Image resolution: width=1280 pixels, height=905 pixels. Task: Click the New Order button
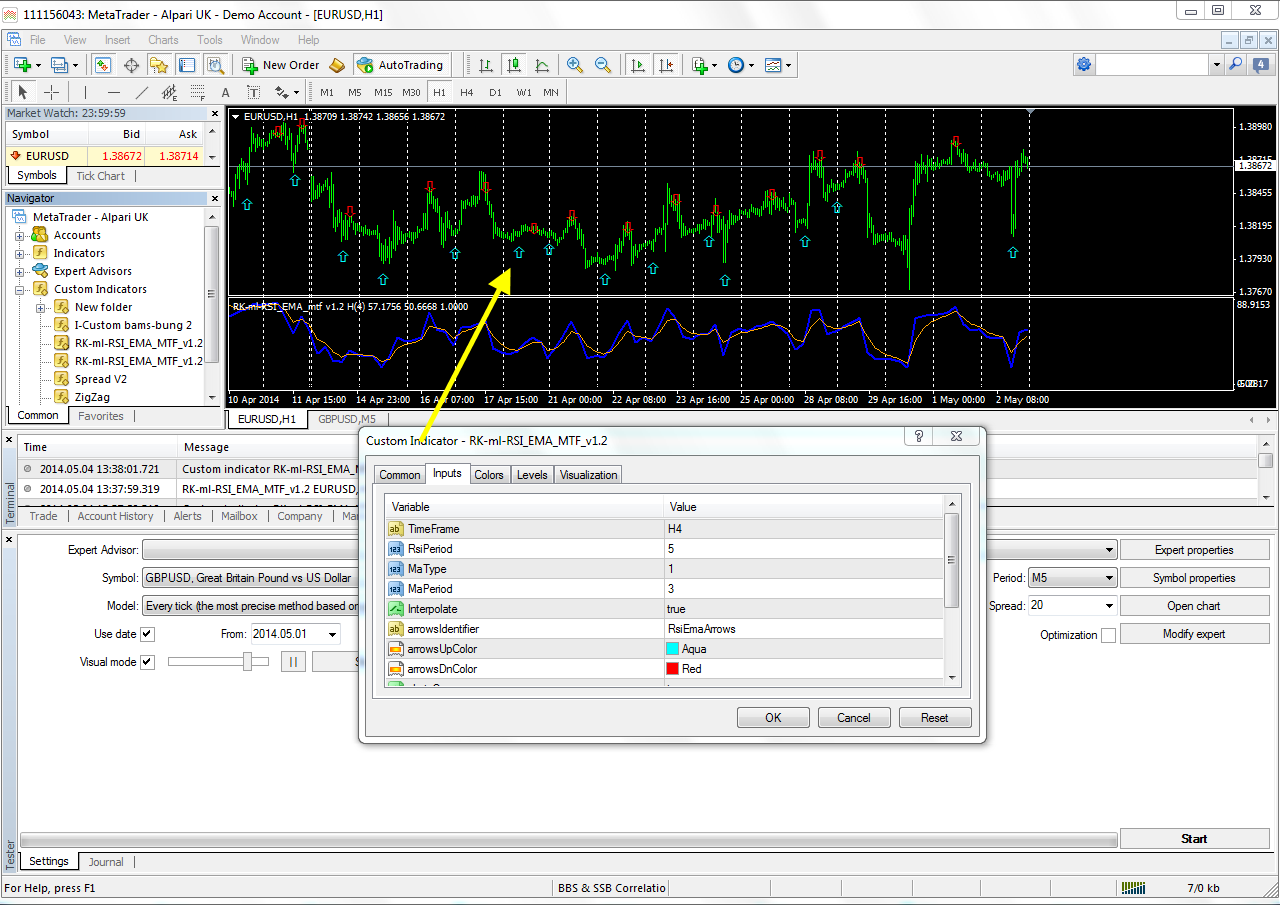(x=281, y=65)
